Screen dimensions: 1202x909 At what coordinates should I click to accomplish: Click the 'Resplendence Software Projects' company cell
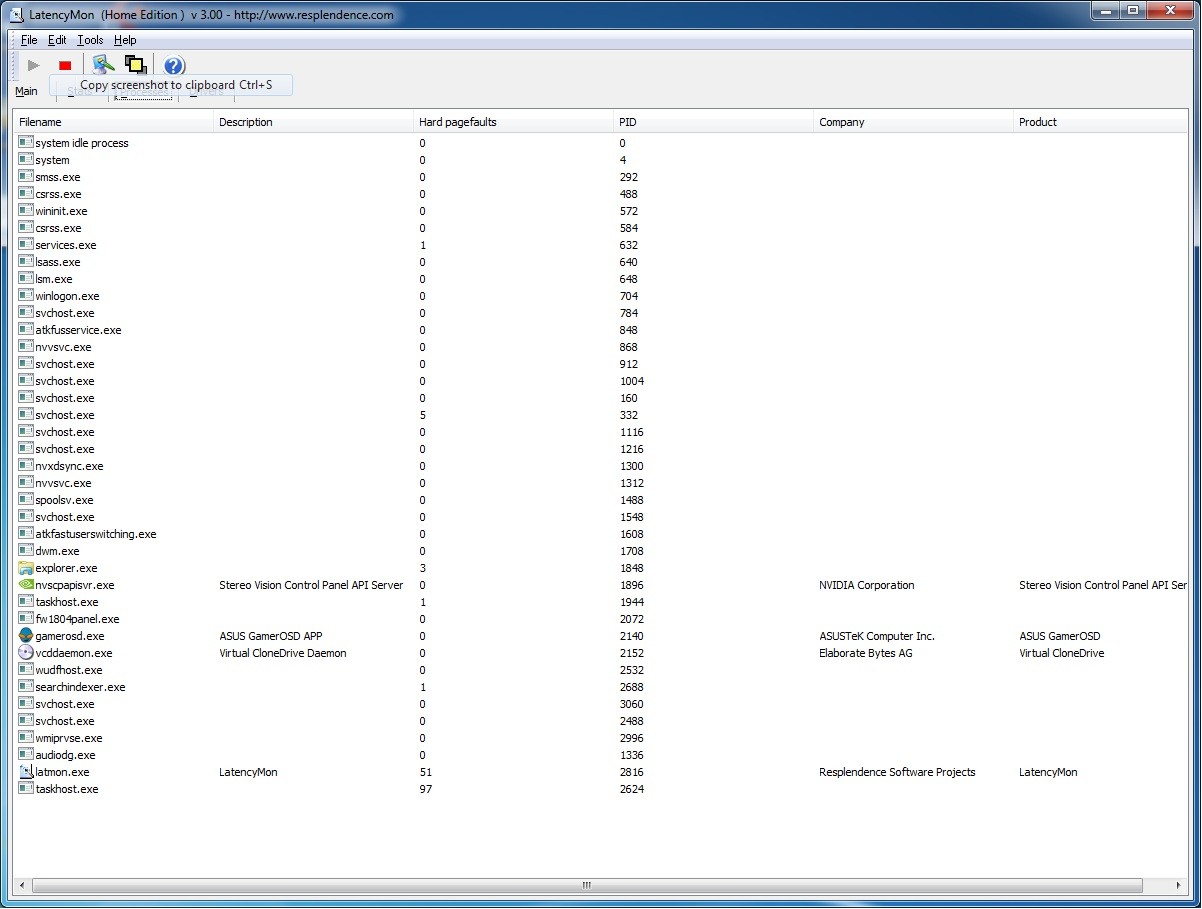click(897, 772)
